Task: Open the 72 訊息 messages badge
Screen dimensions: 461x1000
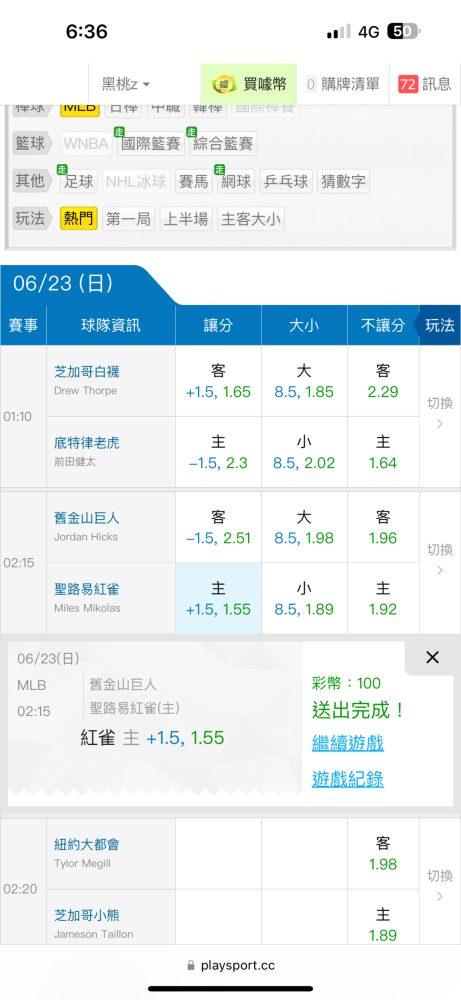Action: point(424,84)
